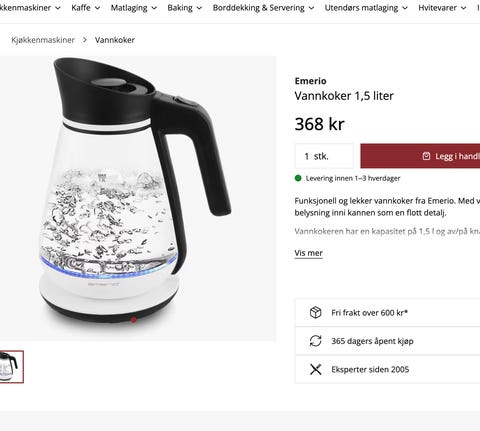Viewport: 480px width, 431px height.
Task: Click the breadcrumb arrow separator icon
Action: pyautogui.click(x=85, y=40)
